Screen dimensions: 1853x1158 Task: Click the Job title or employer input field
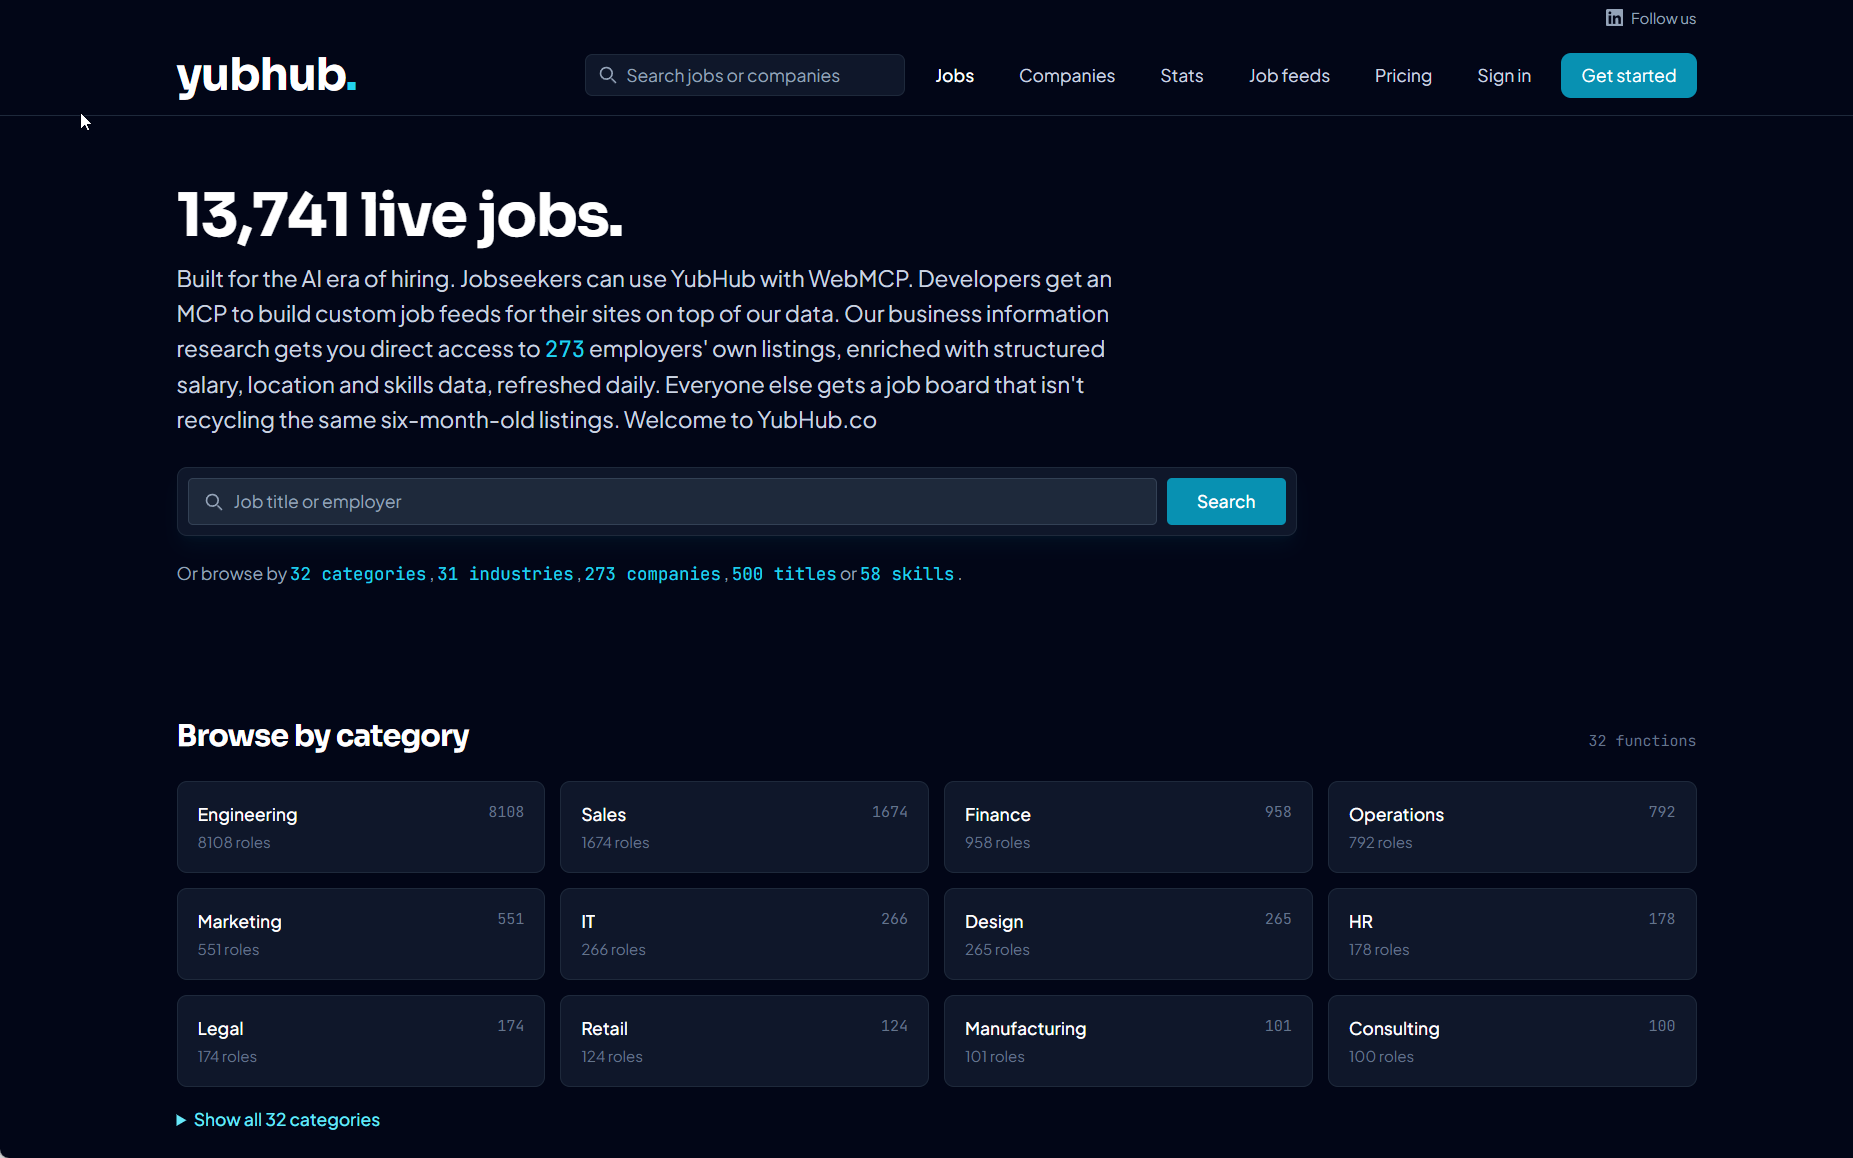click(x=670, y=501)
